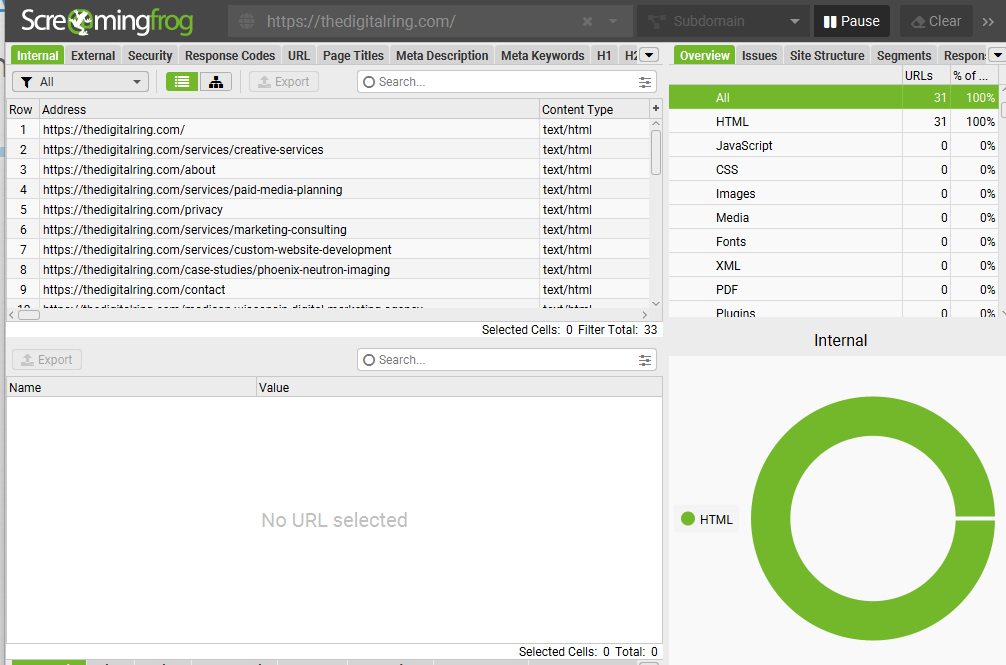Switch to tree view mode
This screenshot has width=1006, height=665.
coord(216,82)
